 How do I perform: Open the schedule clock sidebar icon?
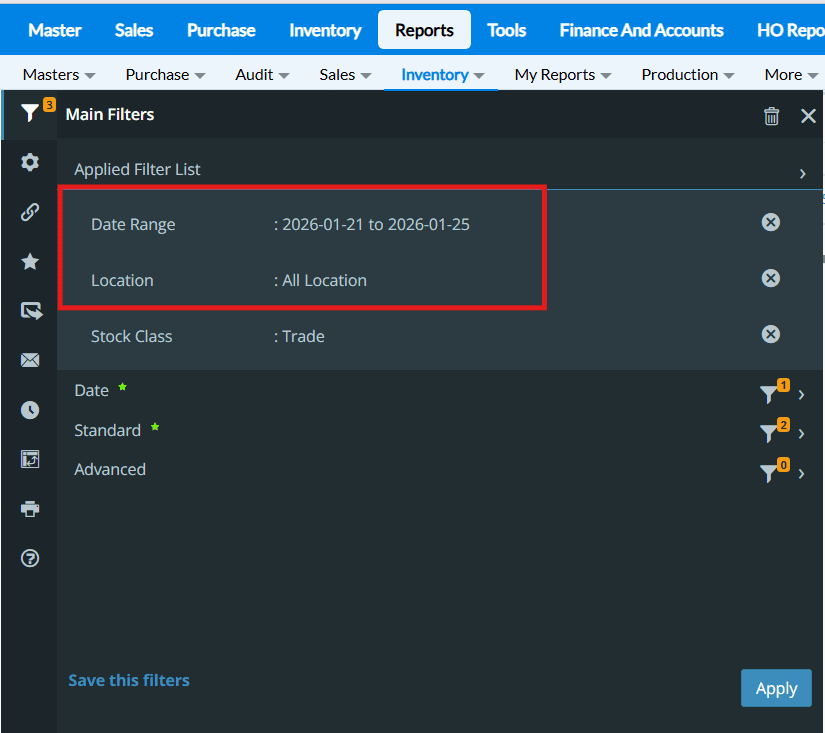[x=30, y=410]
